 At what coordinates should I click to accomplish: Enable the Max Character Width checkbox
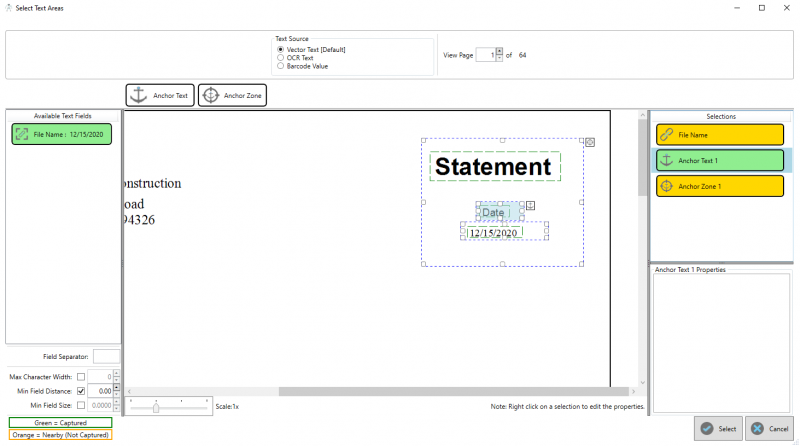(81, 377)
